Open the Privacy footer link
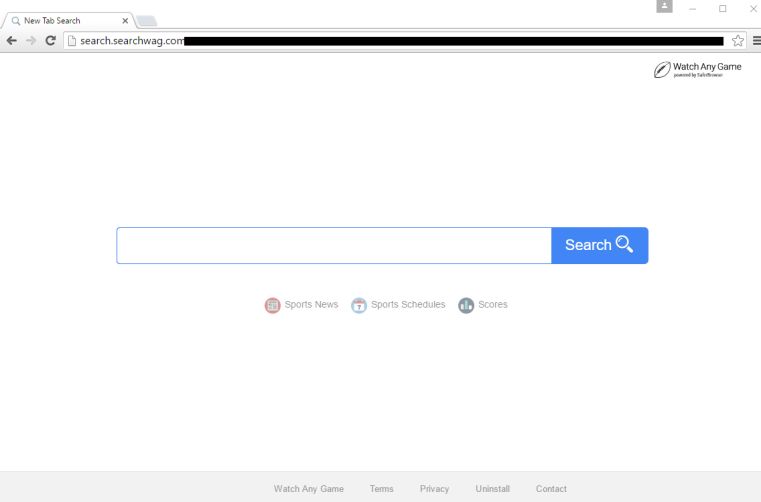Viewport: 761px width, 502px height. 434,489
